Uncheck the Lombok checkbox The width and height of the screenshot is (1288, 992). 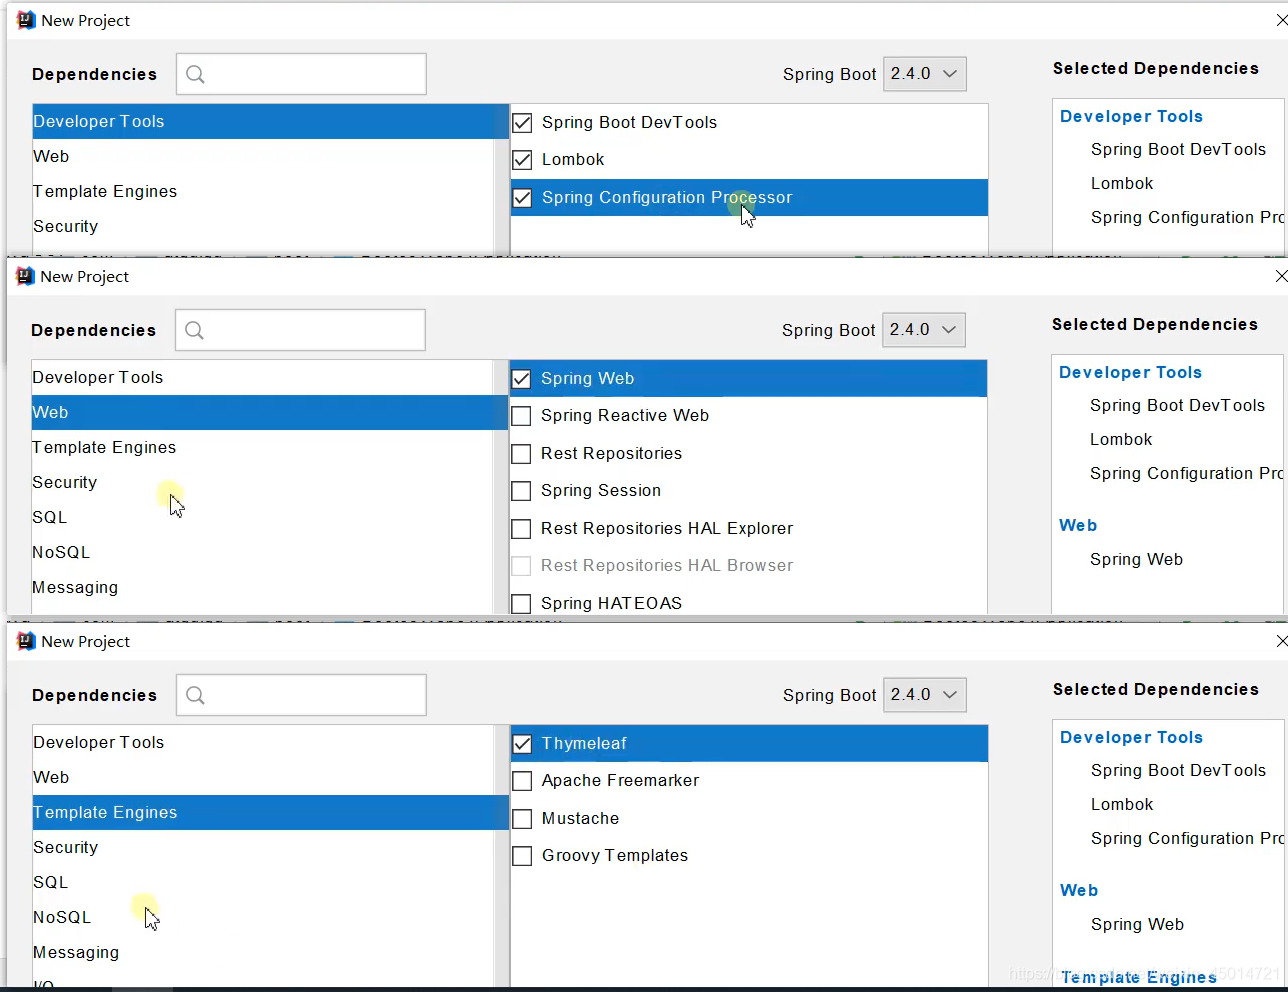522,160
